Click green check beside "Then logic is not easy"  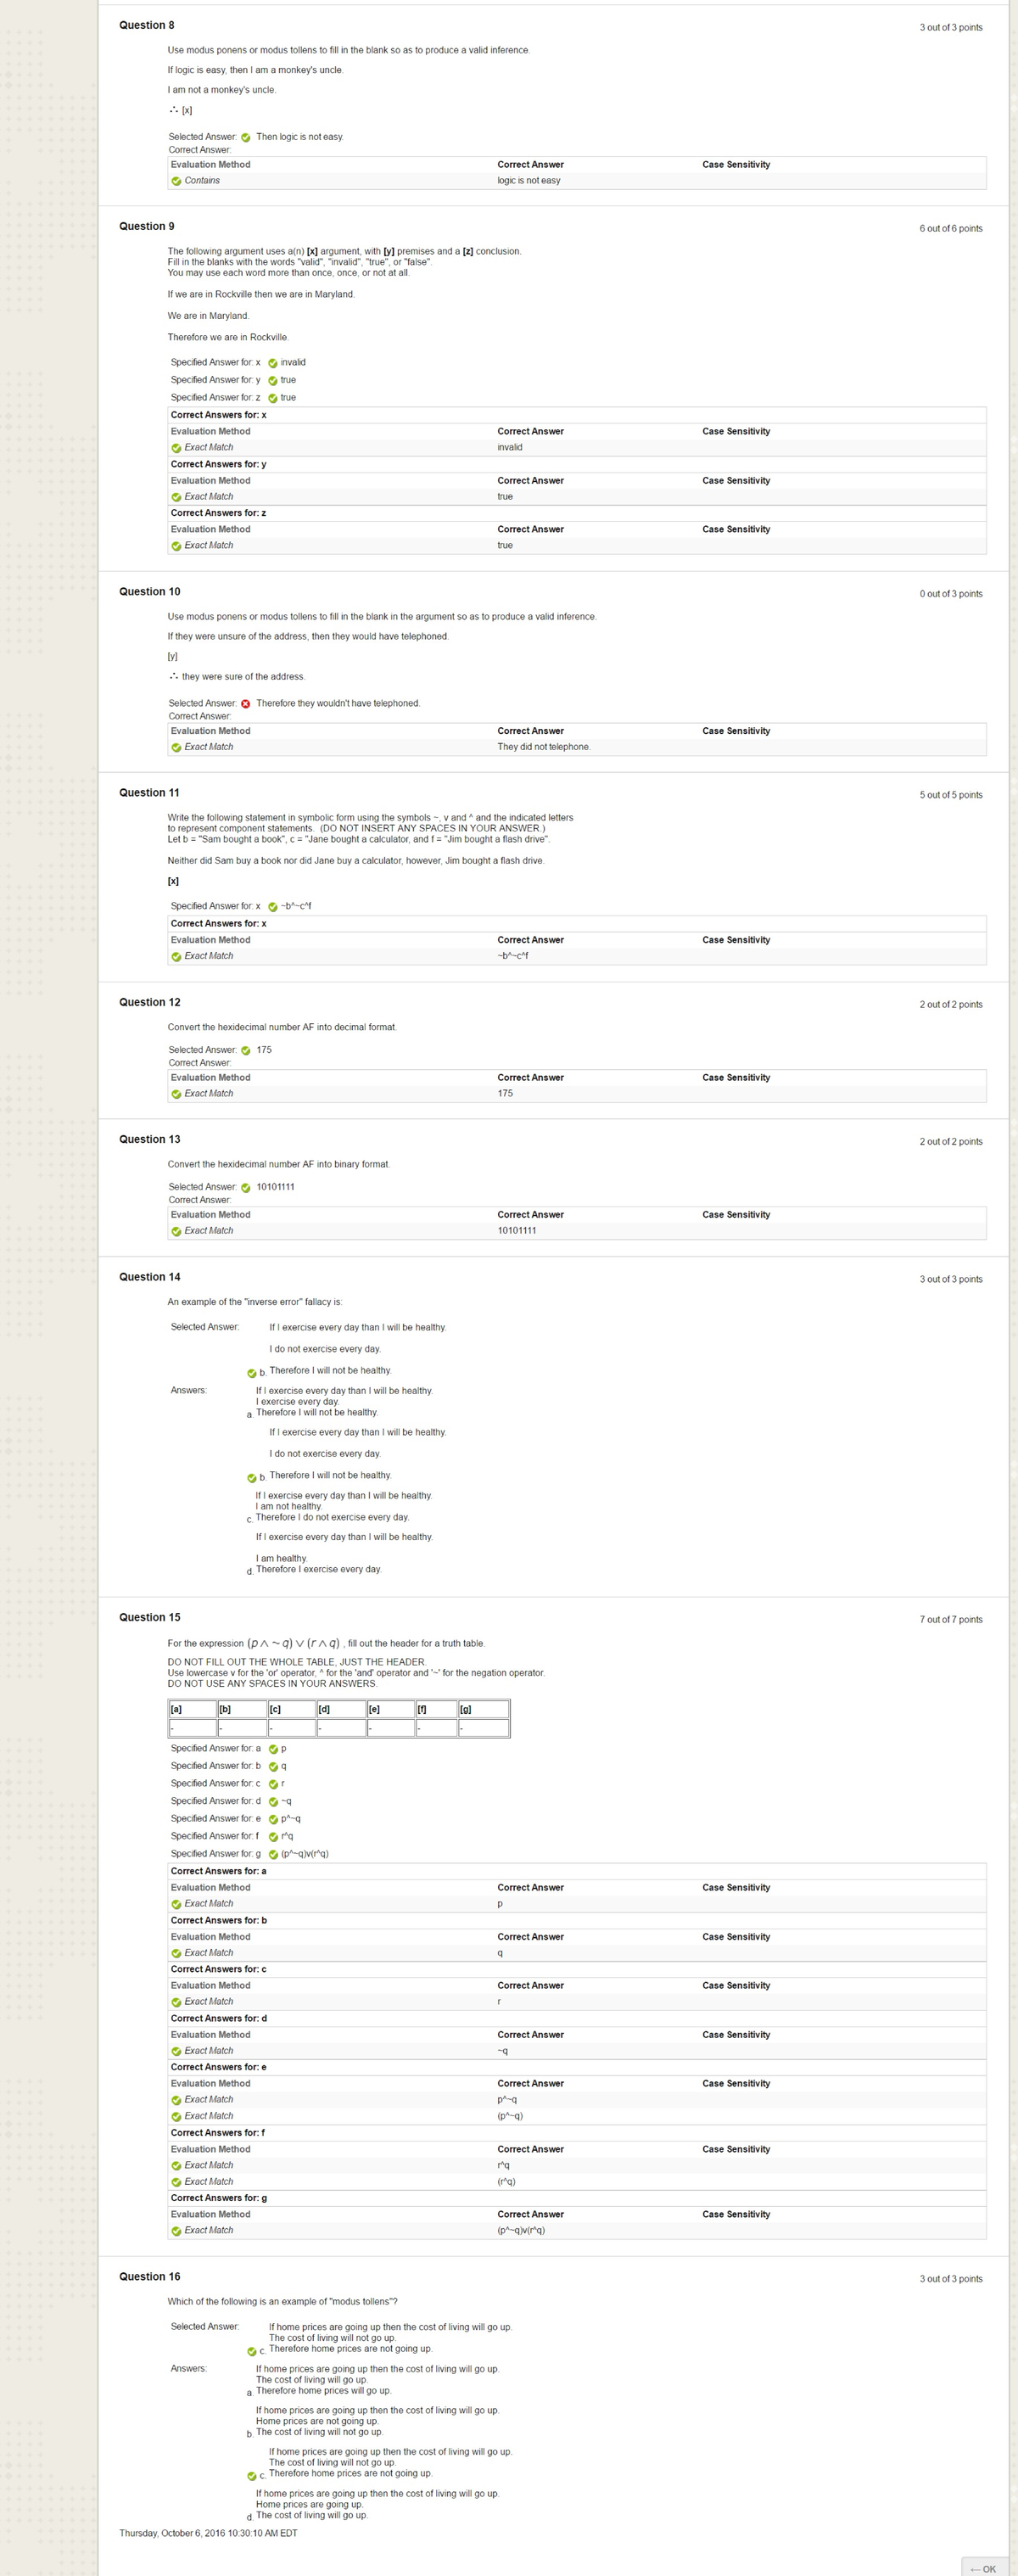click(246, 137)
